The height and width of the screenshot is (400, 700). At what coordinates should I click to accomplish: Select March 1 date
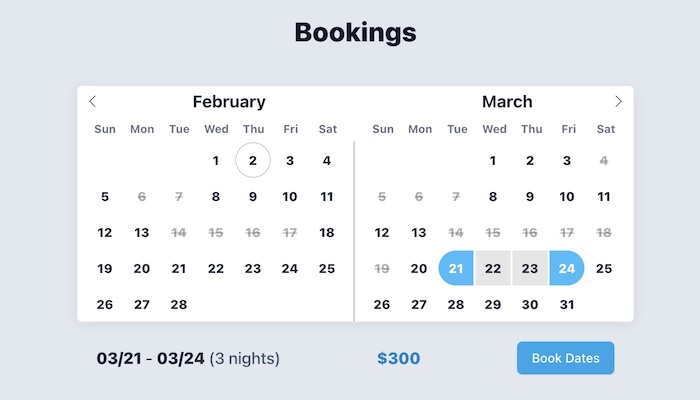click(x=493, y=161)
